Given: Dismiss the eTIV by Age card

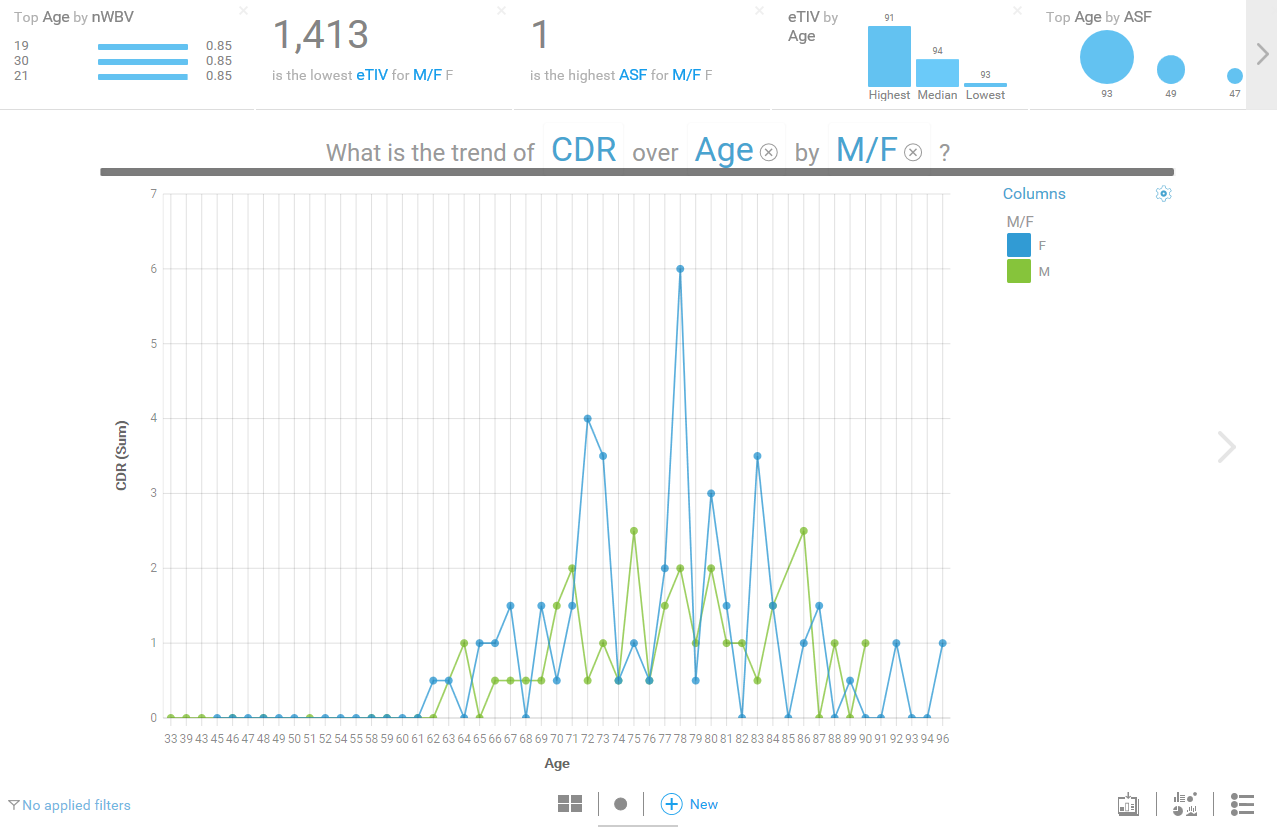Looking at the screenshot, I should point(1018,10).
